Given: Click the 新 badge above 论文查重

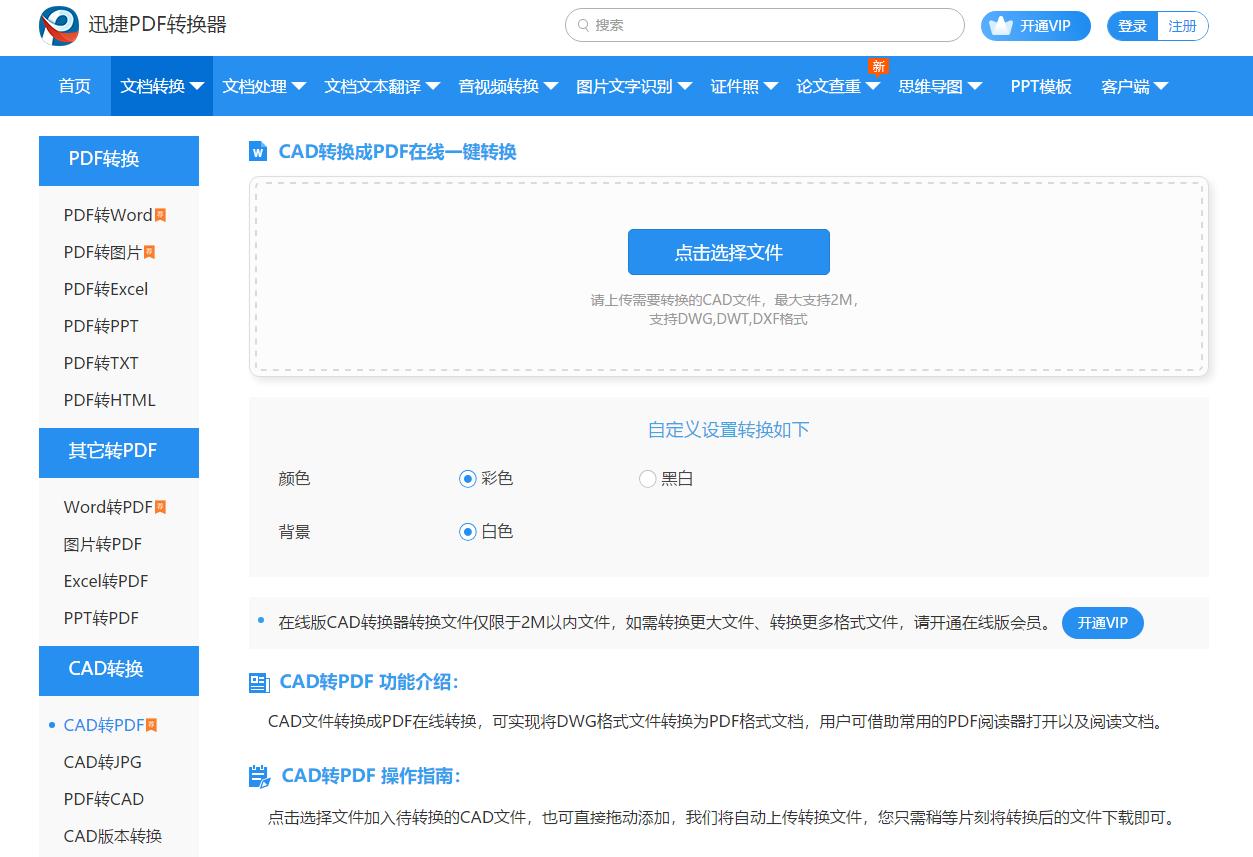Looking at the screenshot, I should pyautogui.click(x=878, y=66).
